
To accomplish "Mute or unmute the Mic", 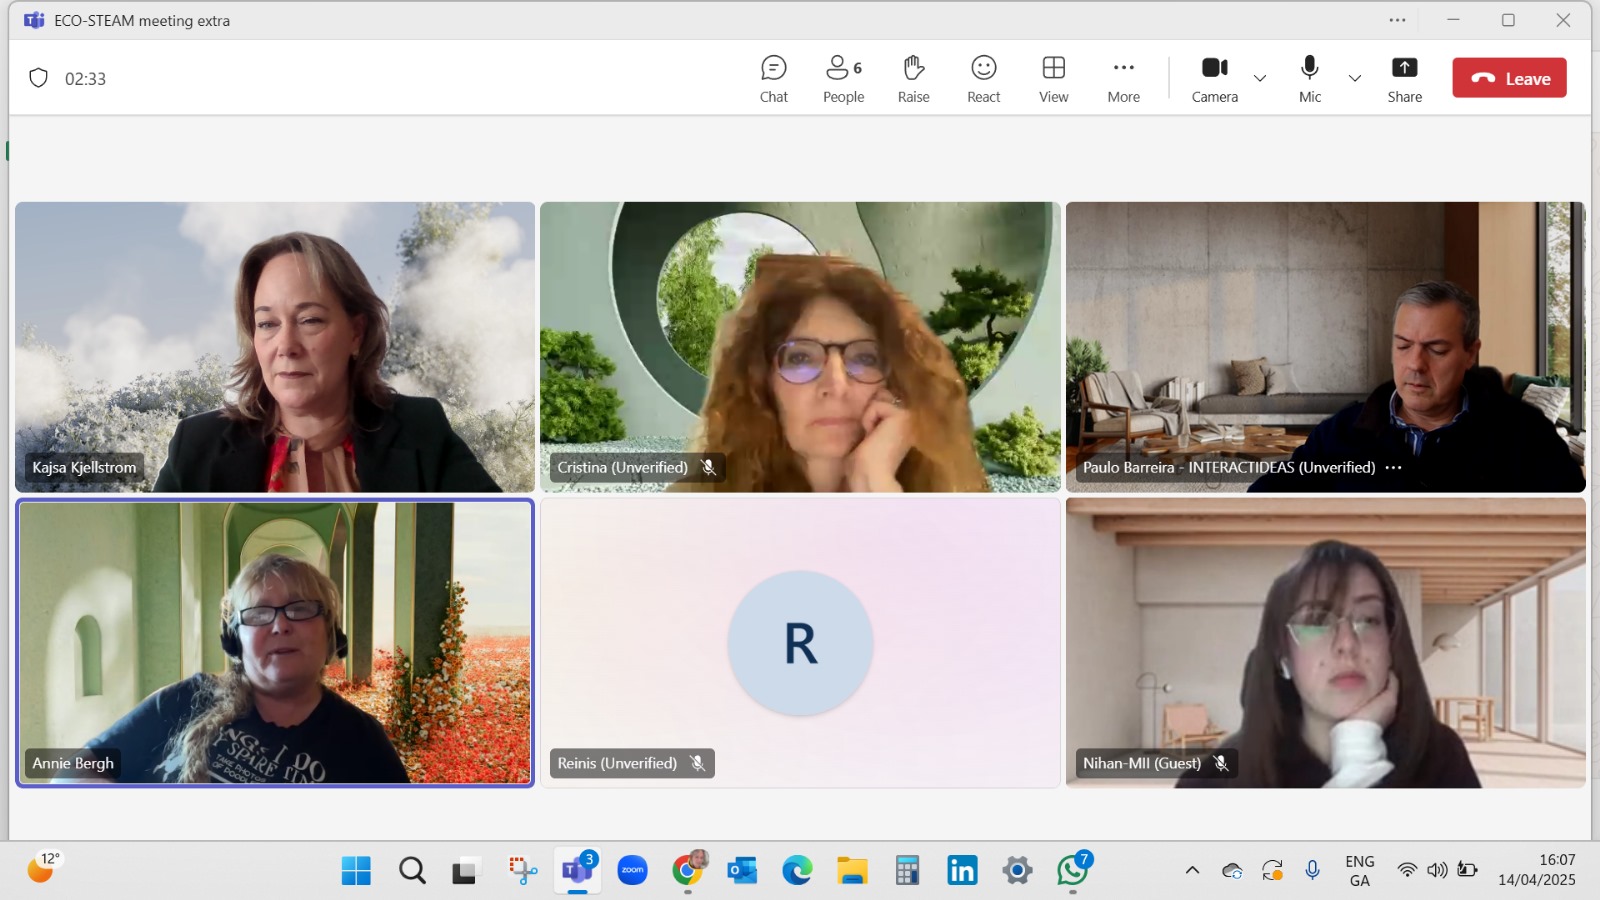I will (x=1309, y=79).
